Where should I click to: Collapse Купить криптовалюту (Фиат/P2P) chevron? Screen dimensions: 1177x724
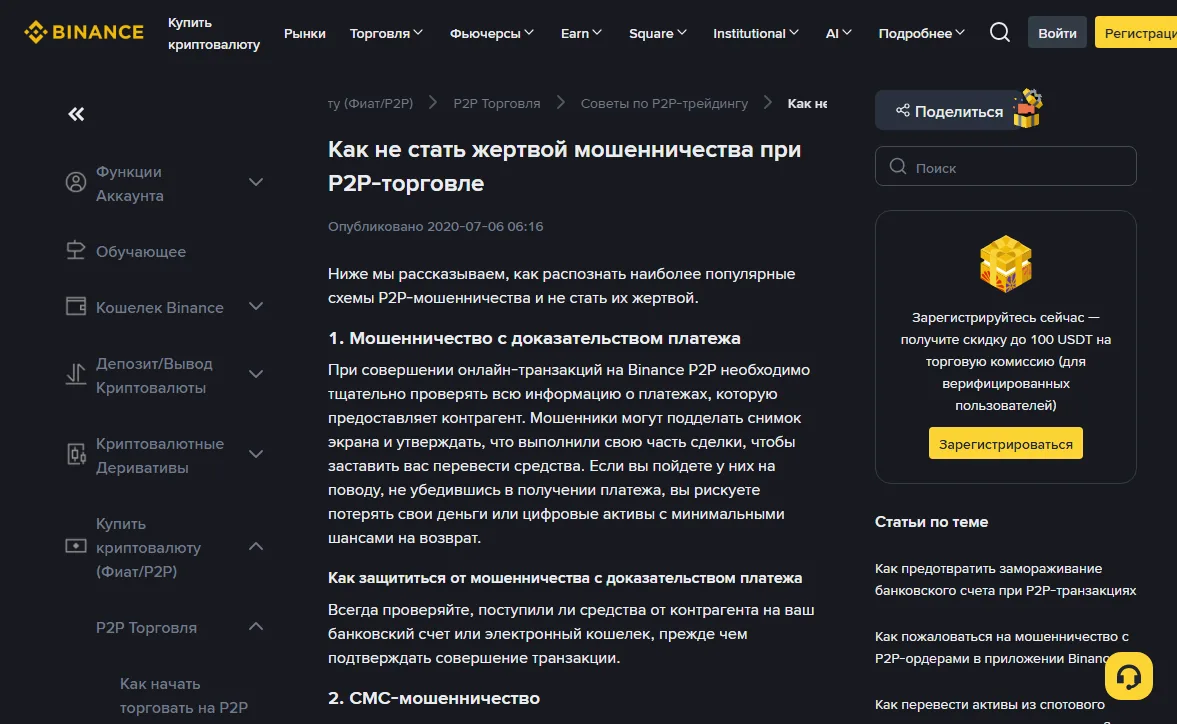256,546
